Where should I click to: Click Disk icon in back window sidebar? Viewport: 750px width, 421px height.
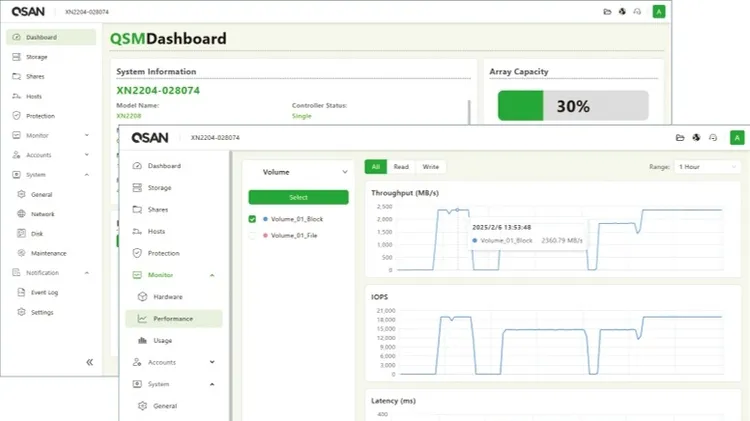click(x=22, y=233)
